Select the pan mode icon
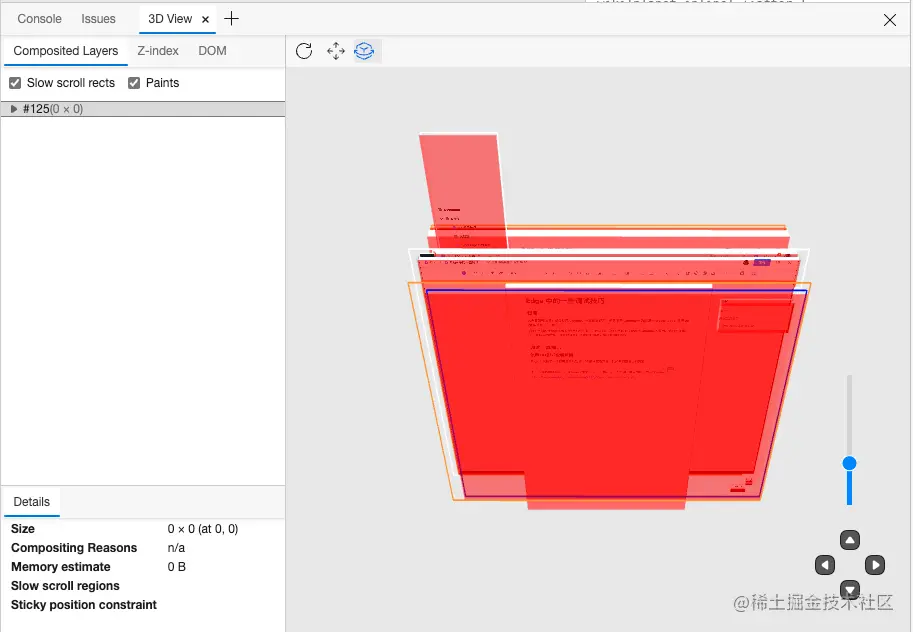Image resolution: width=913 pixels, height=632 pixels. (x=335, y=51)
